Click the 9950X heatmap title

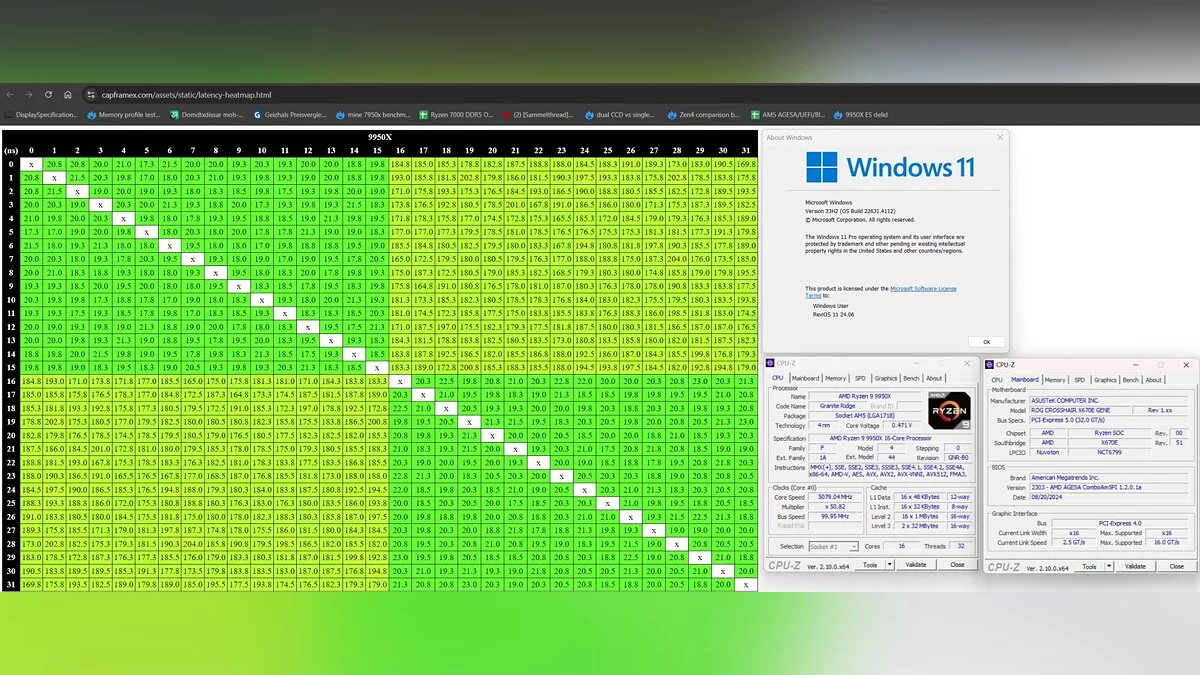(379, 138)
